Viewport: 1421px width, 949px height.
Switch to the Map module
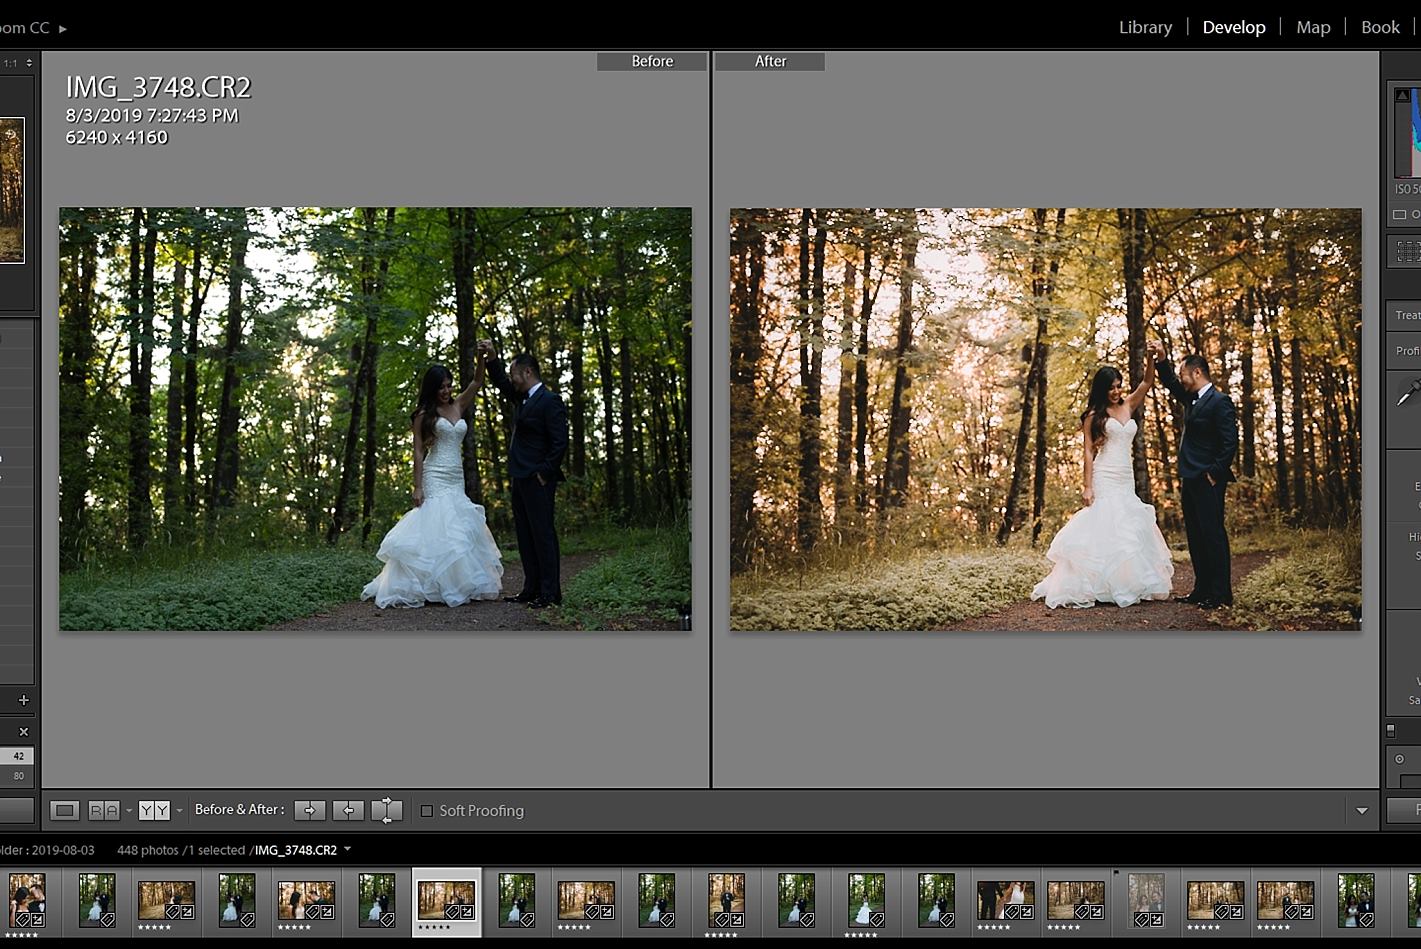click(x=1313, y=27)
